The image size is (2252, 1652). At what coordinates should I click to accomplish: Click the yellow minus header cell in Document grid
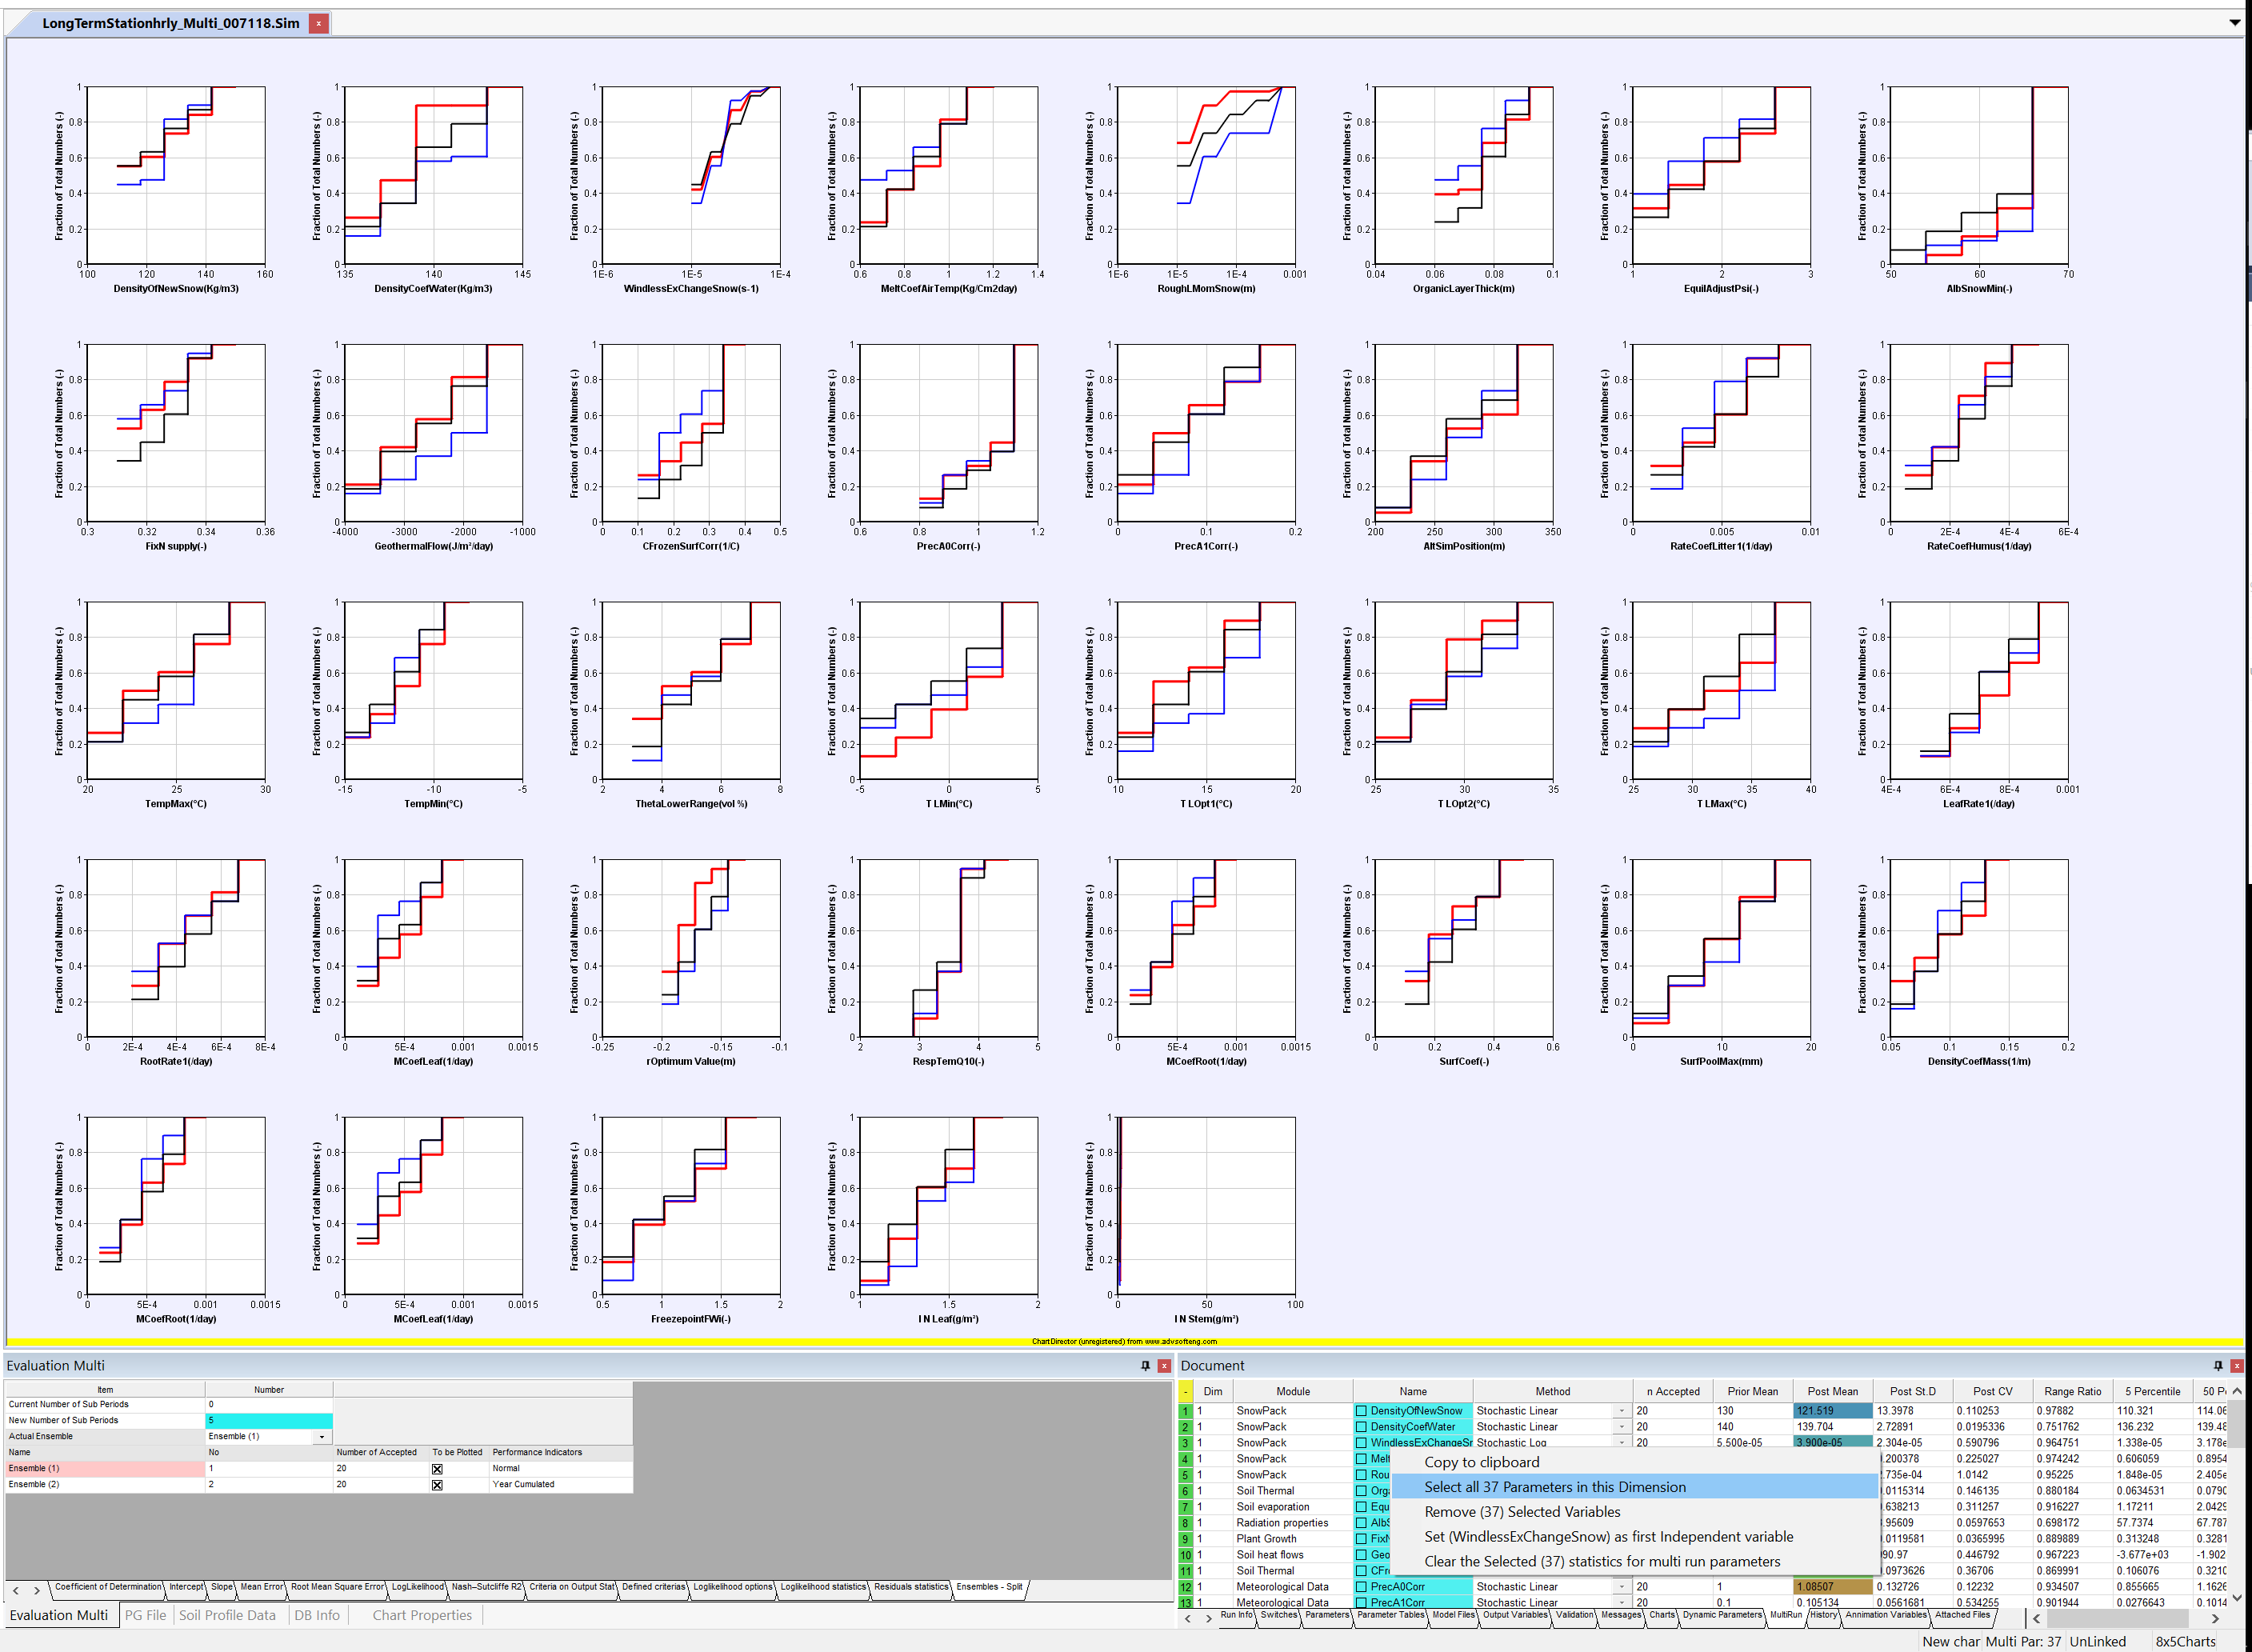point(1186,1391)
